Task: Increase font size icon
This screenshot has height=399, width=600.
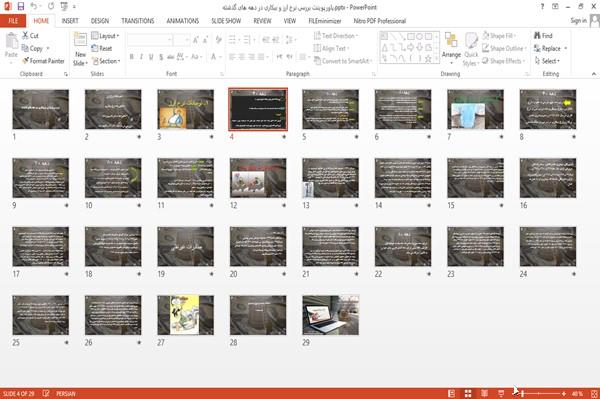Action: 196,40
